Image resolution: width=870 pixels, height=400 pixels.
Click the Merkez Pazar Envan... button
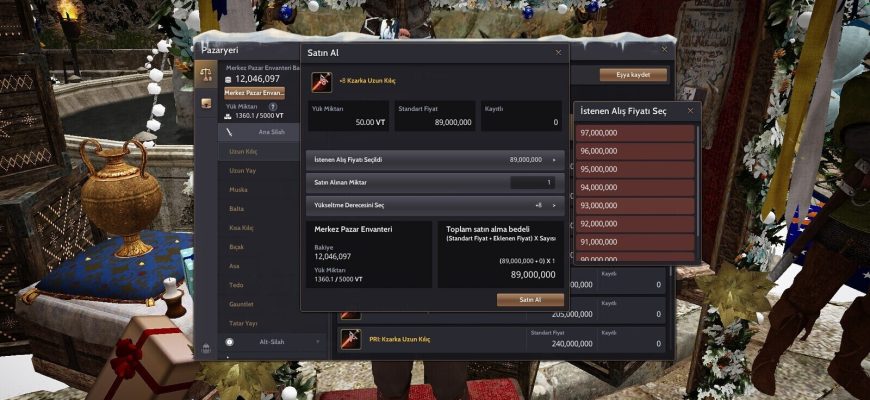(x=255, y=92)
